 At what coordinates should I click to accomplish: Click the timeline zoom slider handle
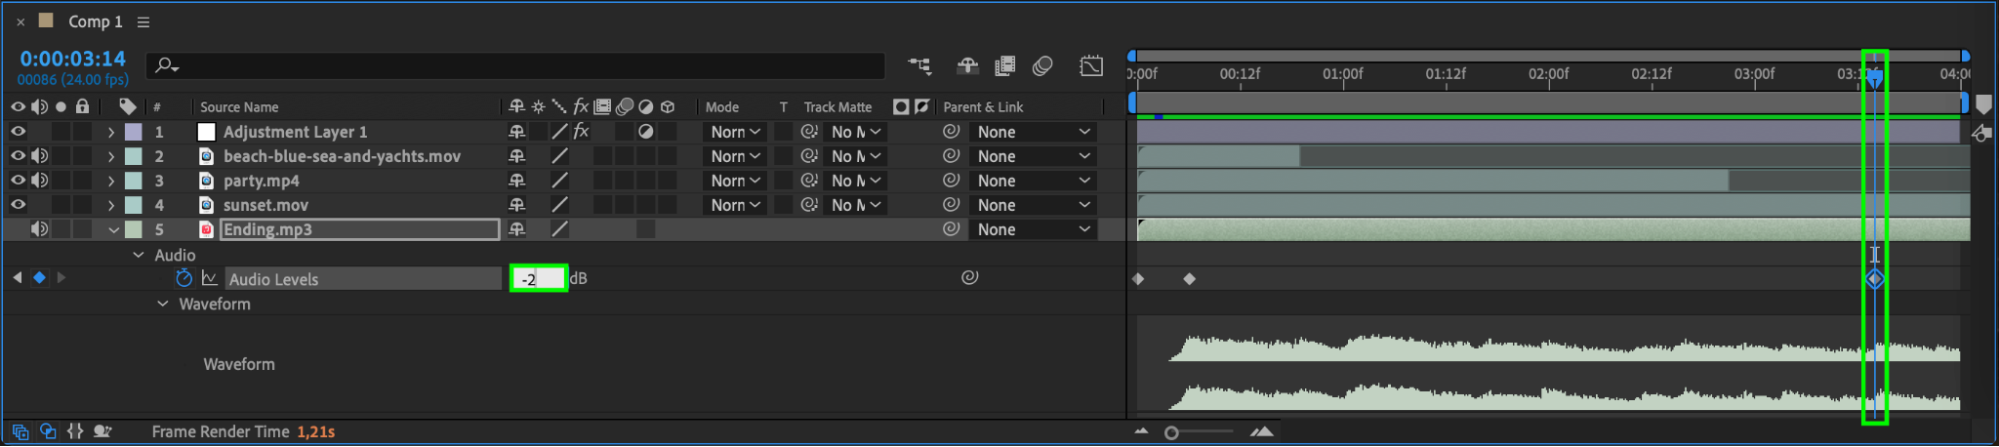pyautogui.click(x=1172, y=432)
